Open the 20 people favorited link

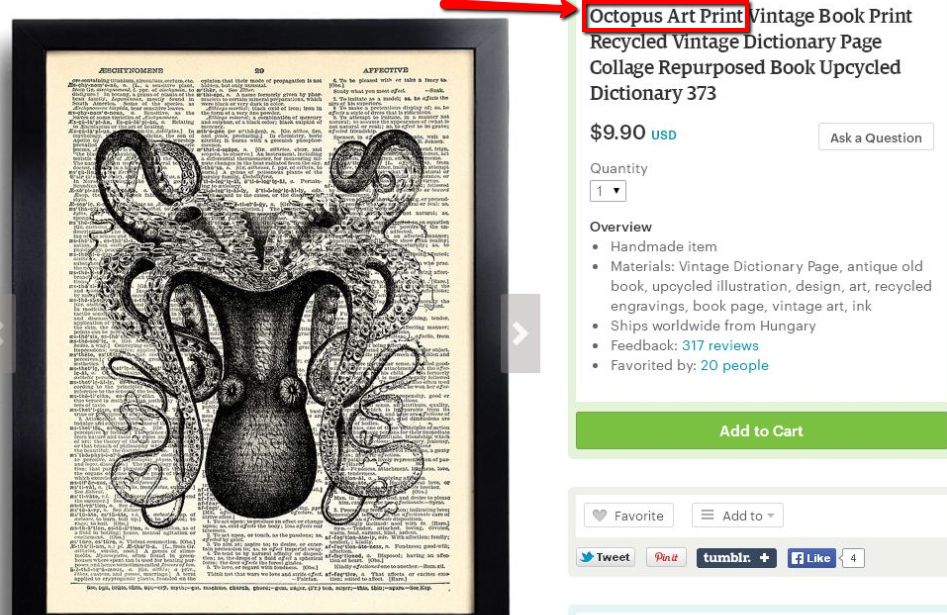tap(734, 365)
